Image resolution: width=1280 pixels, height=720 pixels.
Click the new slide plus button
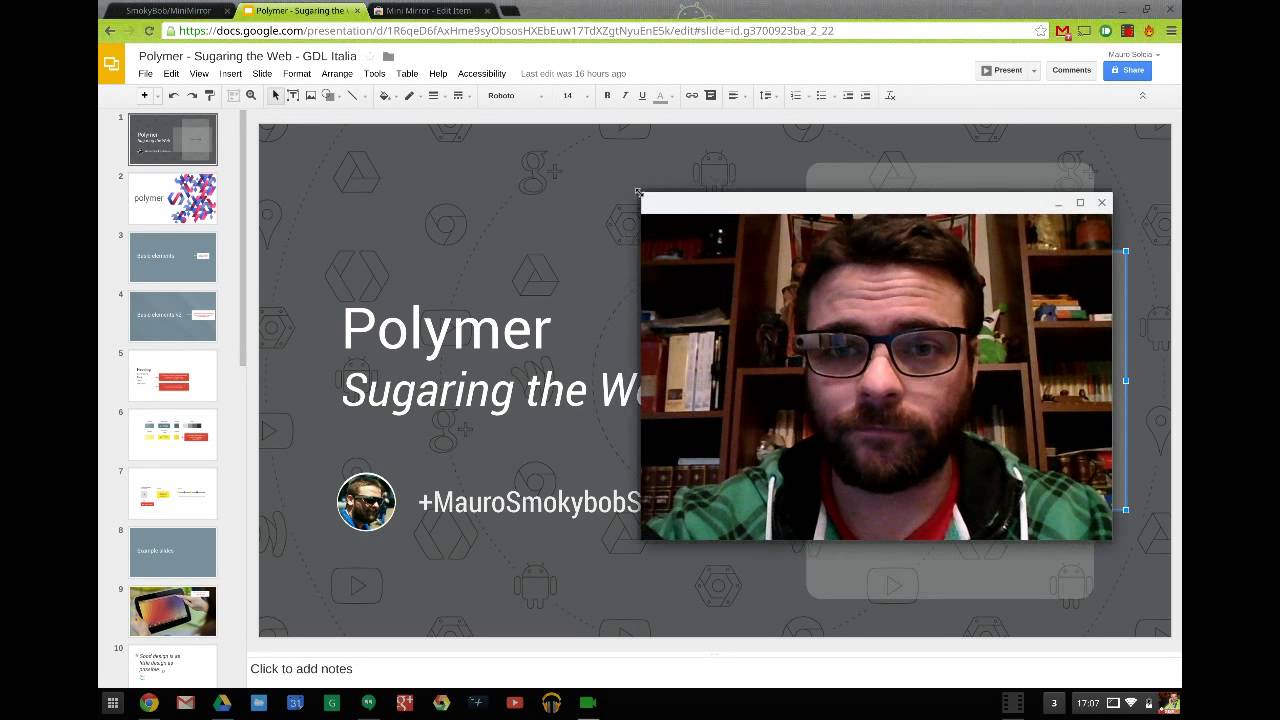tap(144, 96)
